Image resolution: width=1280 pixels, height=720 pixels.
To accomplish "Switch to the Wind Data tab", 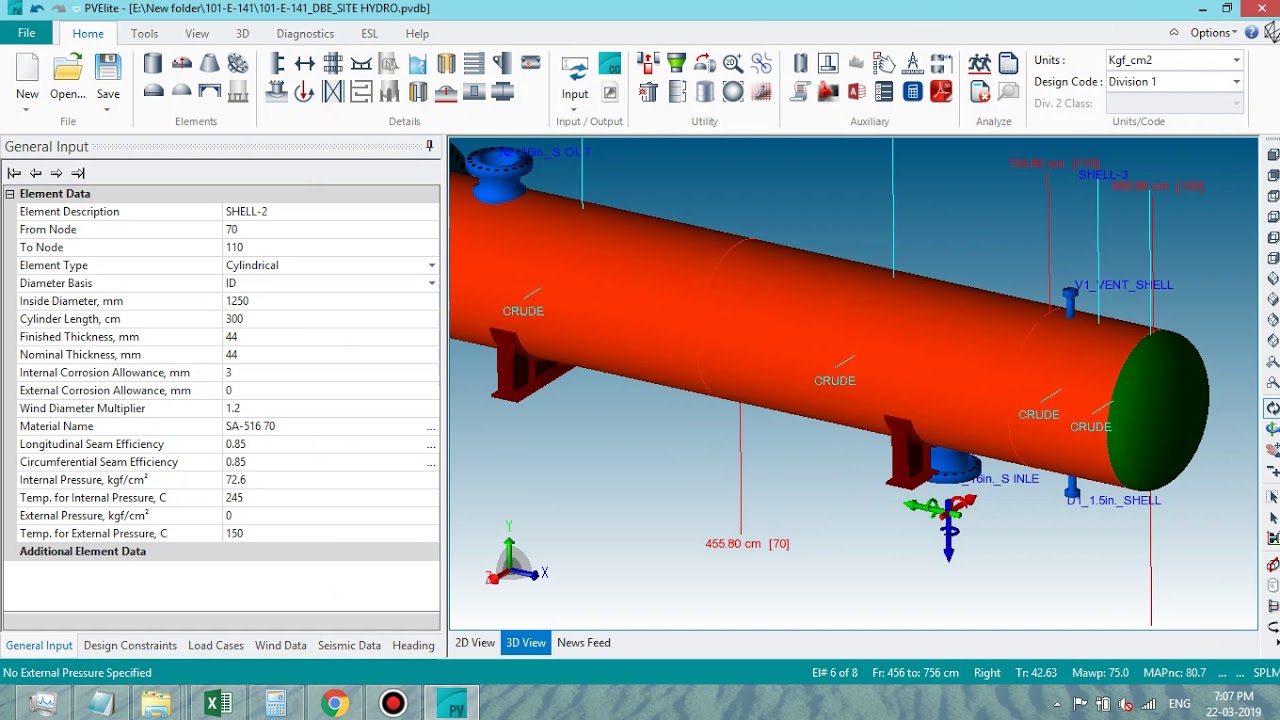I will [x=281, y=646].
